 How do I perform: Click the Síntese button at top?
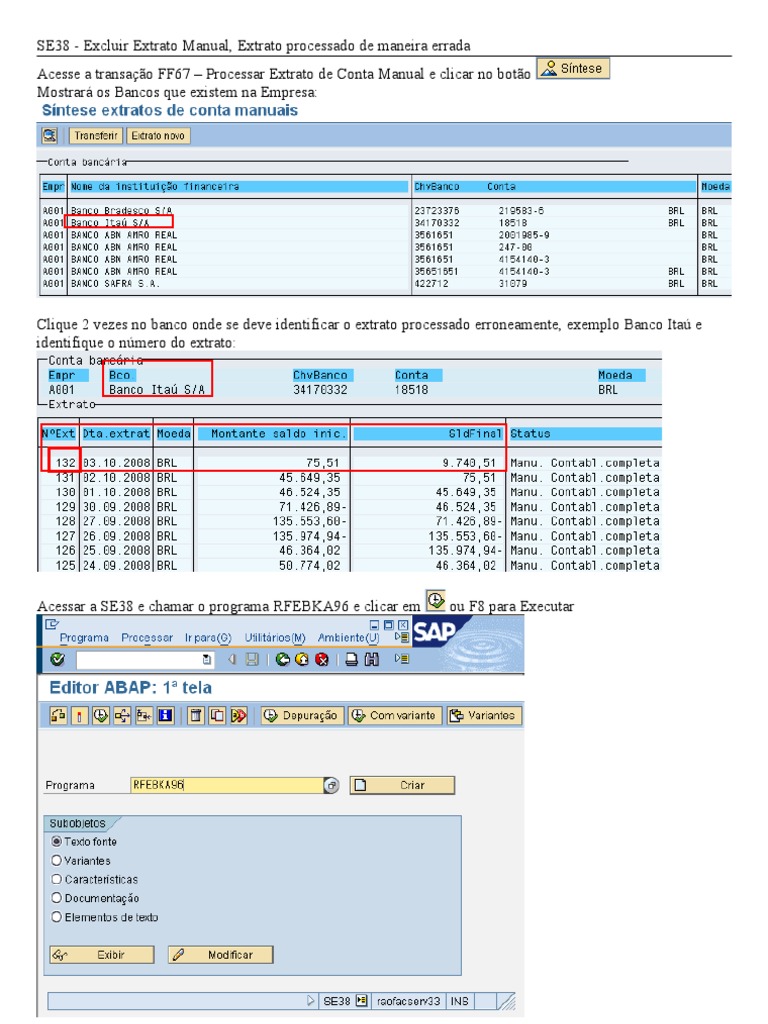[x=573, y=69]
